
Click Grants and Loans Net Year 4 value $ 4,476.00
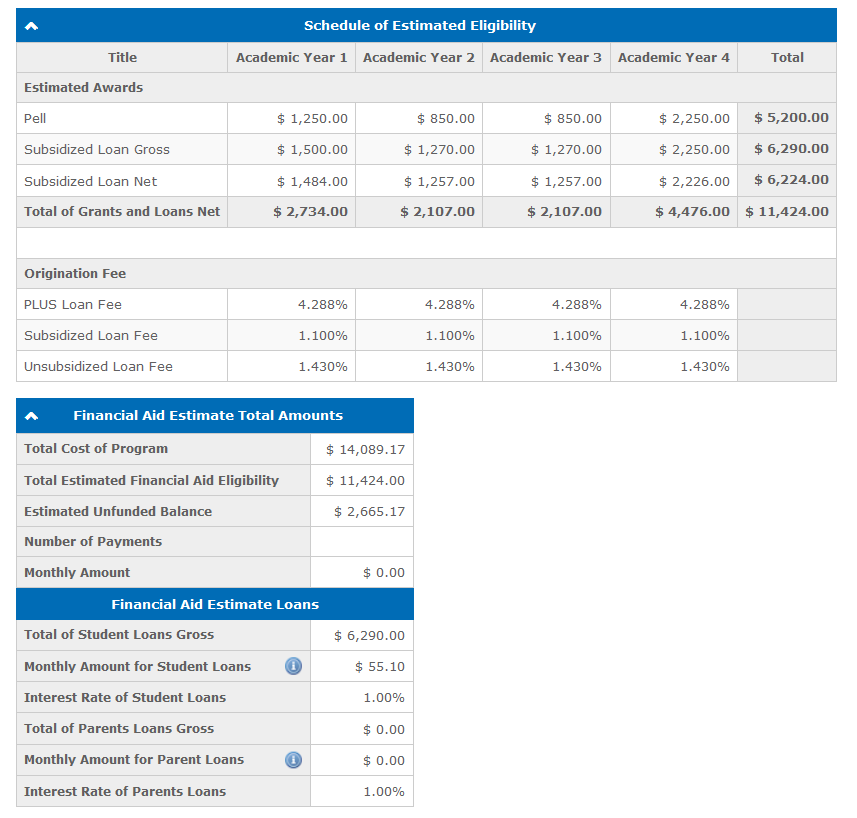[x=692, y=211]
